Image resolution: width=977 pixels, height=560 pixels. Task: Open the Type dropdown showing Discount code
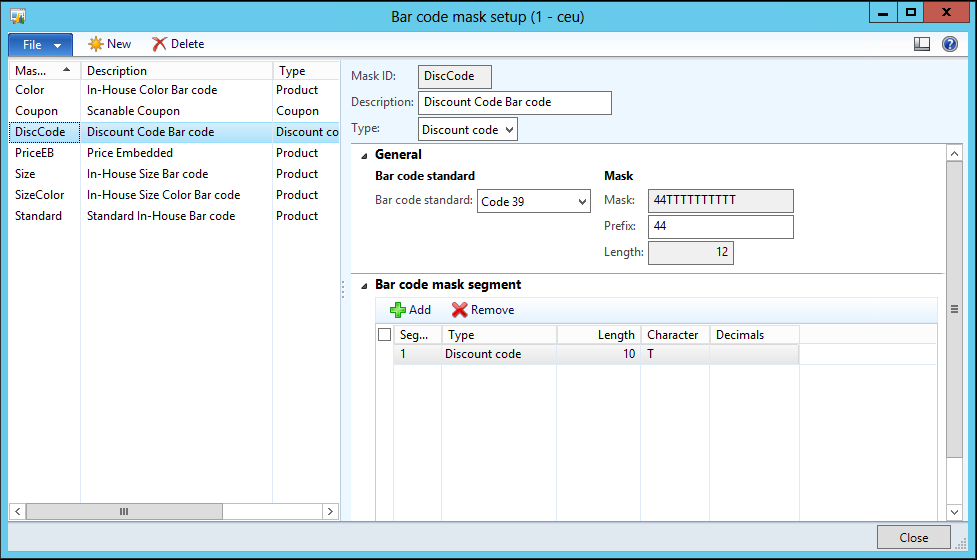[x=467, y=129]
